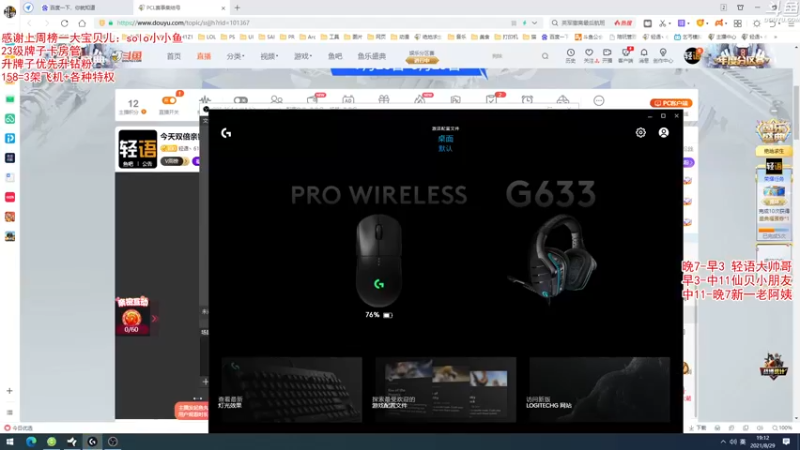Open Douyu history clock icon
The image size is (800, 450).
click(570, 55)
